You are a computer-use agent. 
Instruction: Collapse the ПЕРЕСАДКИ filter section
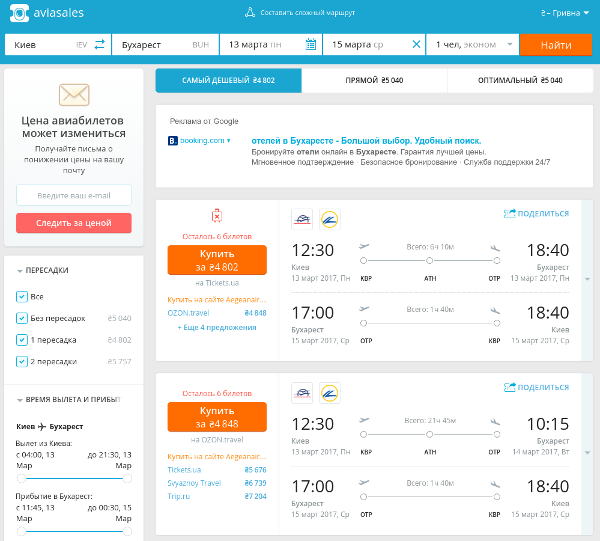click(x=22, y=270)
